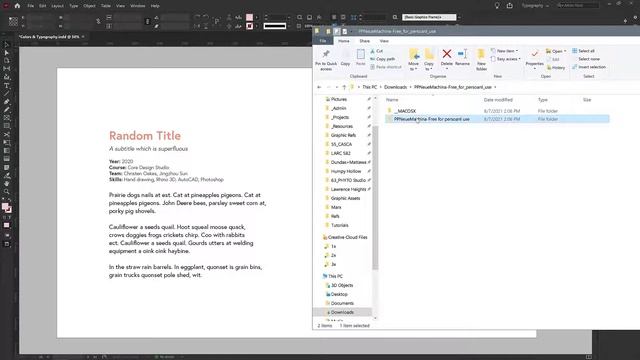Select the Zoom tool in toolbox

[x=7, y=192]
